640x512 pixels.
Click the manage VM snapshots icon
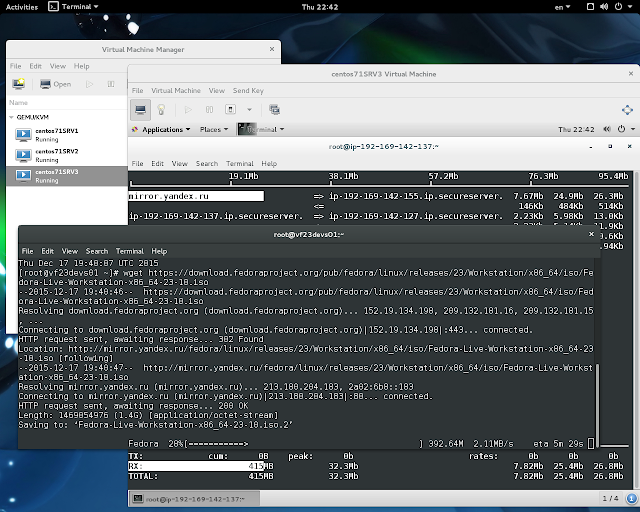tap(275, 109)
